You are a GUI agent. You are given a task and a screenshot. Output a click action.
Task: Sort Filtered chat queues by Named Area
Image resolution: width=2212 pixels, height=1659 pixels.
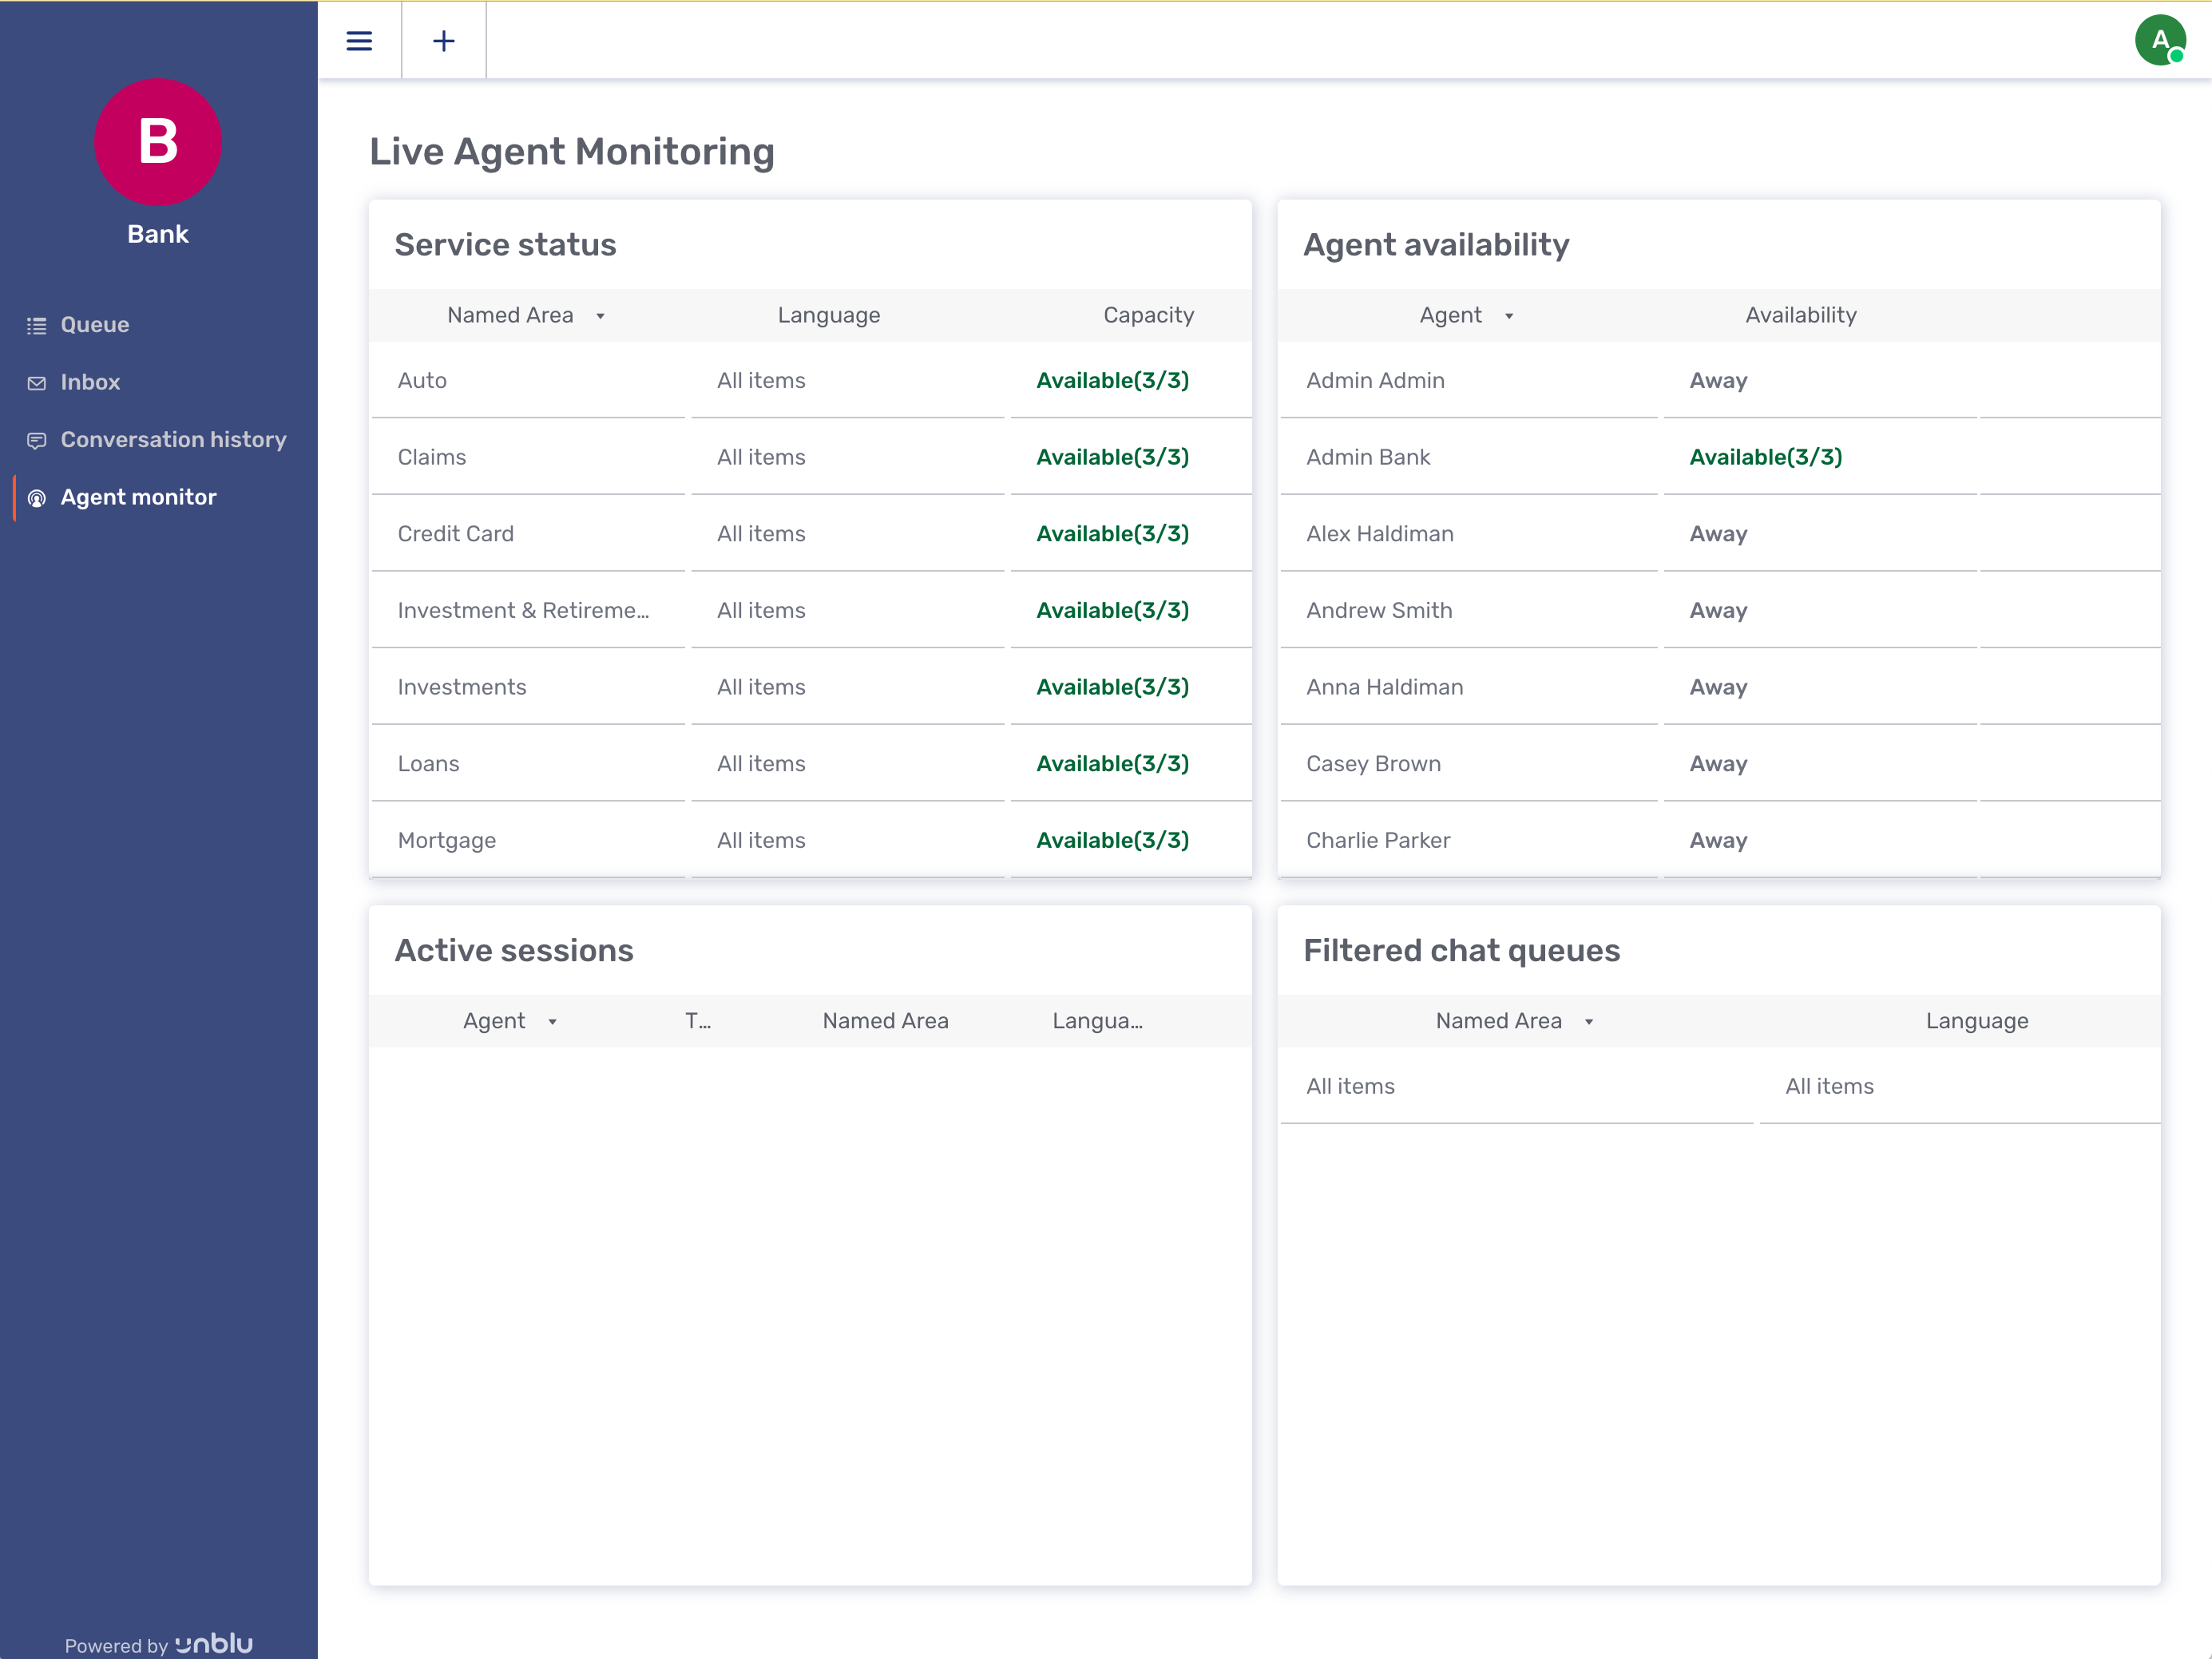[x=1589, y=1022]
